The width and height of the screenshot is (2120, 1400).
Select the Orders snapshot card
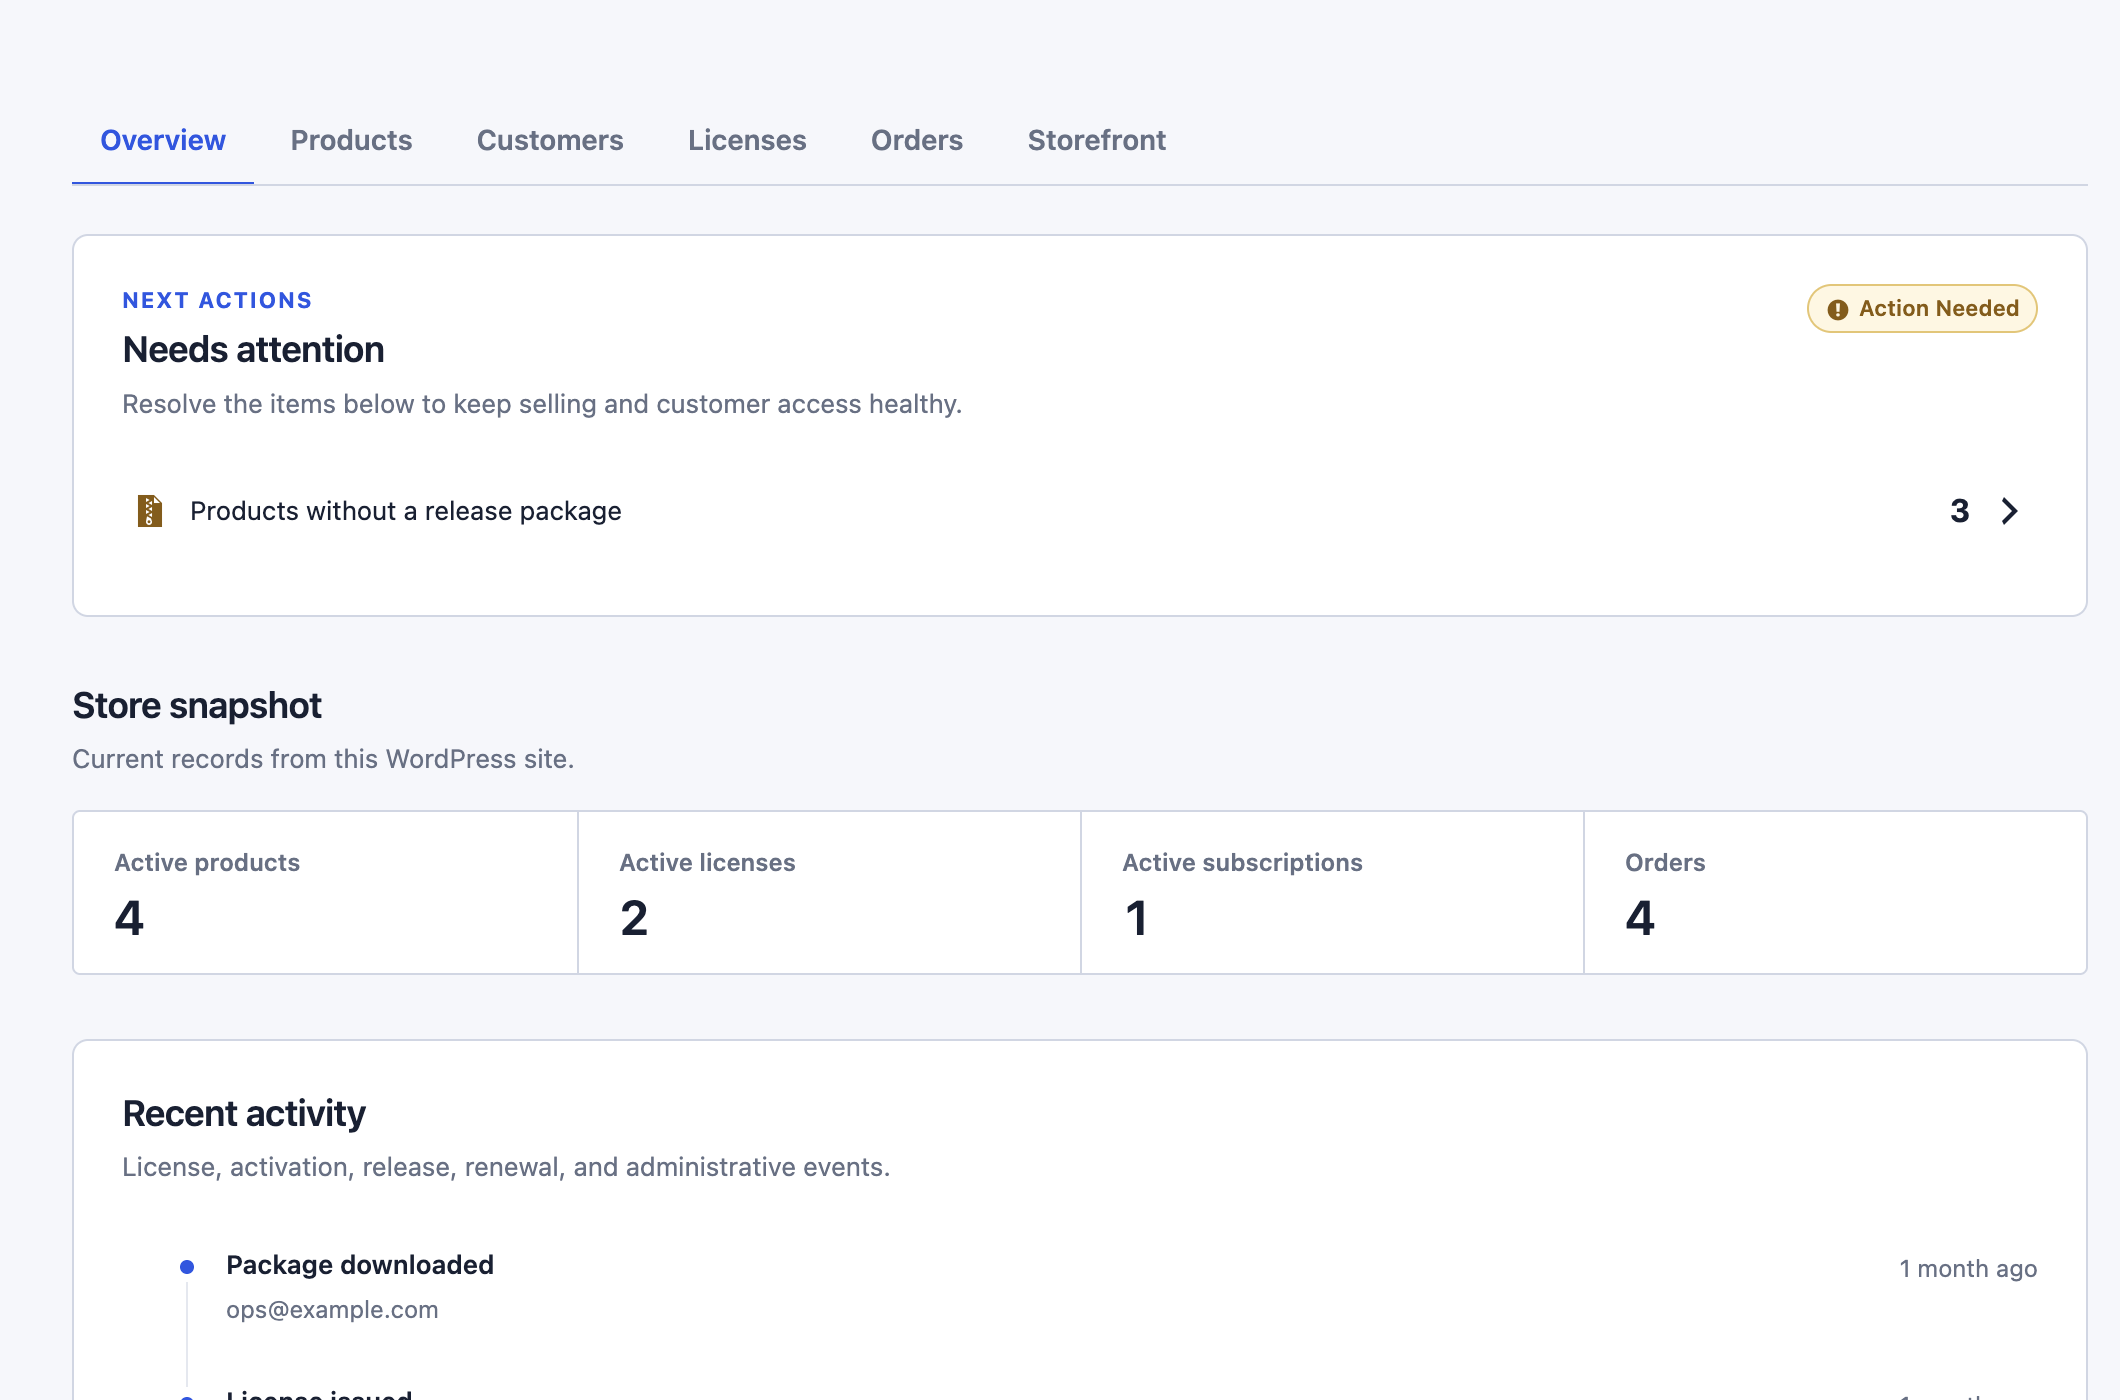click(1835, 892)
